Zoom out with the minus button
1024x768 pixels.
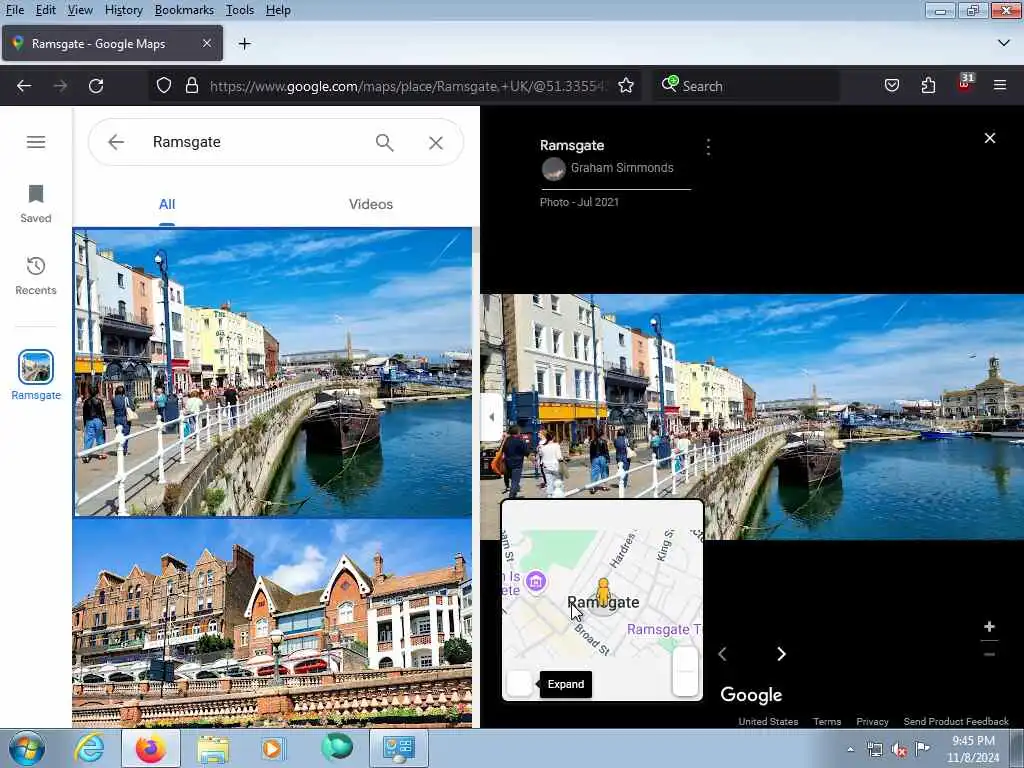pos(989,654)
